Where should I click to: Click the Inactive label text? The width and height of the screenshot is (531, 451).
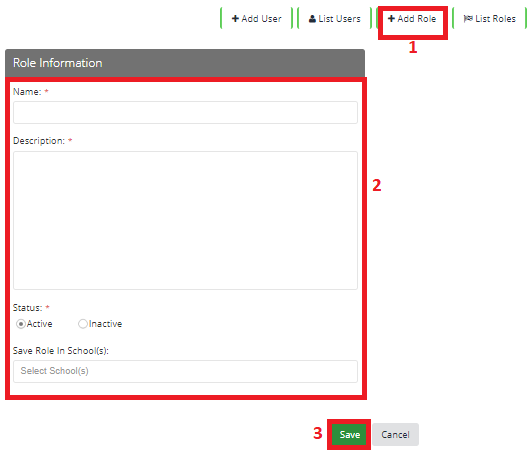tap(105, 324)
